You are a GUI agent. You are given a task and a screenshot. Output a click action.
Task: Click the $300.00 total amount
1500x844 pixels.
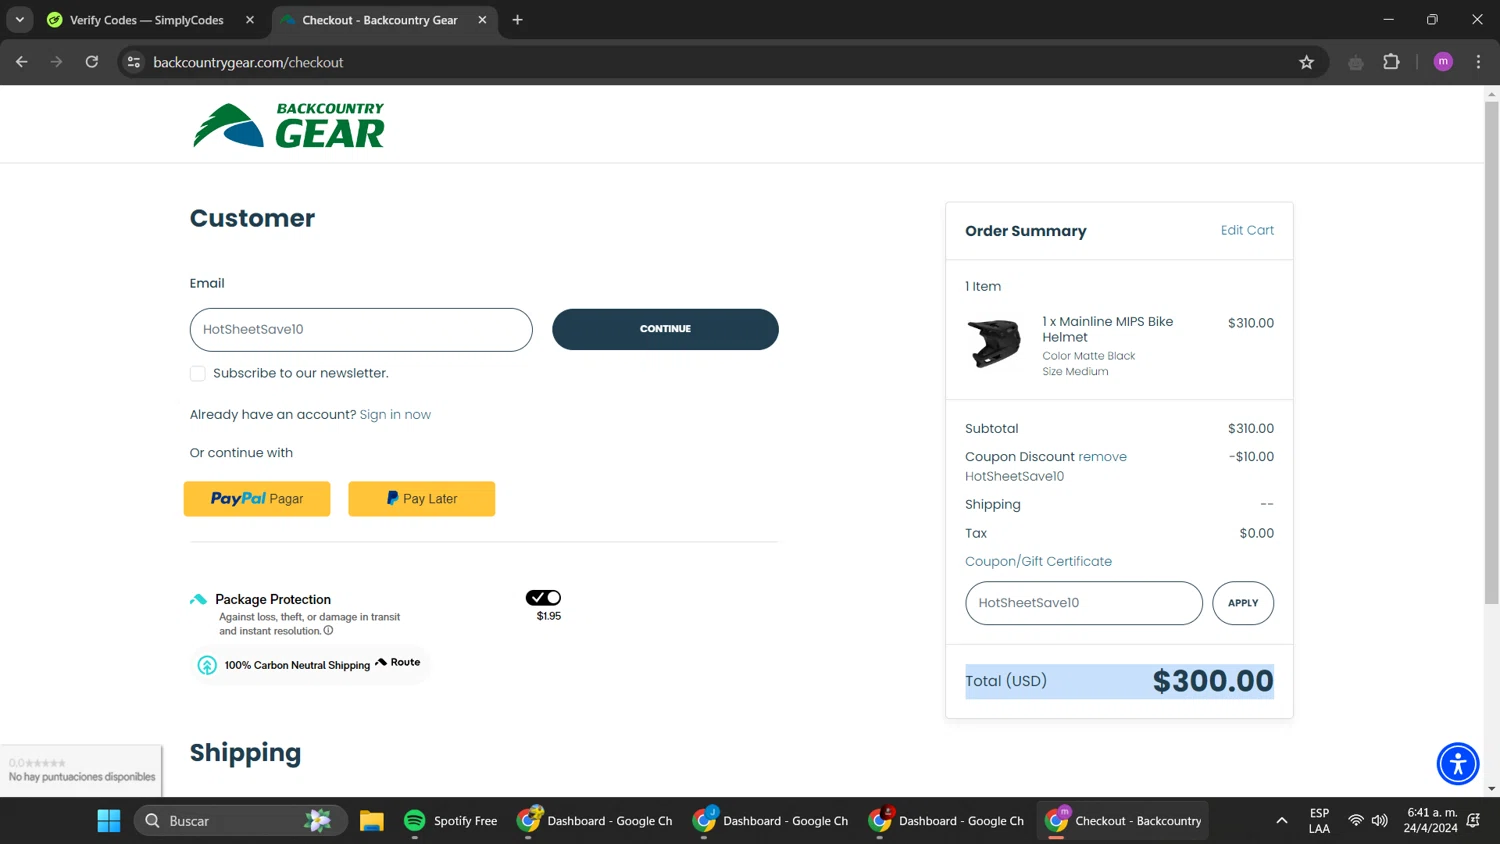coord(1213,681)
